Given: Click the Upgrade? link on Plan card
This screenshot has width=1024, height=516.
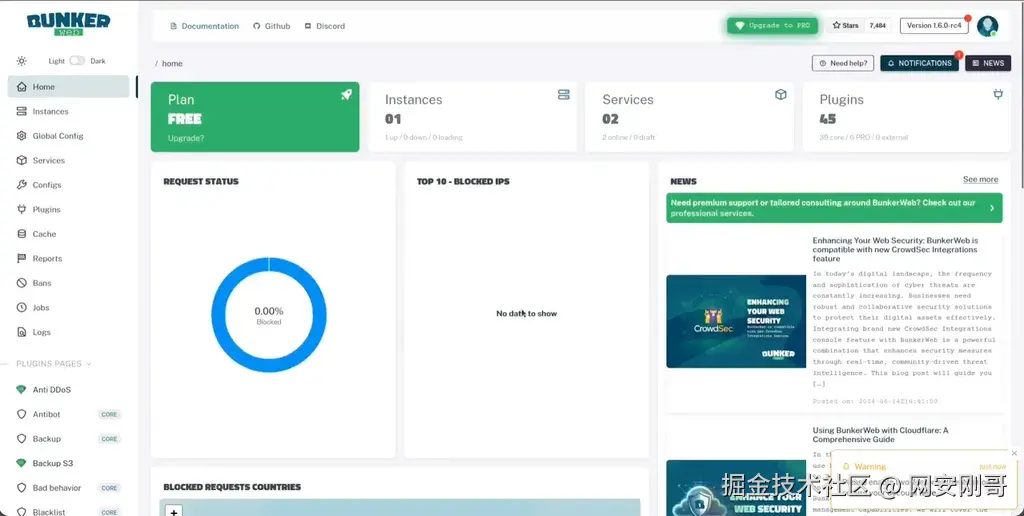Looking at the screenshot, I should 185,138.
